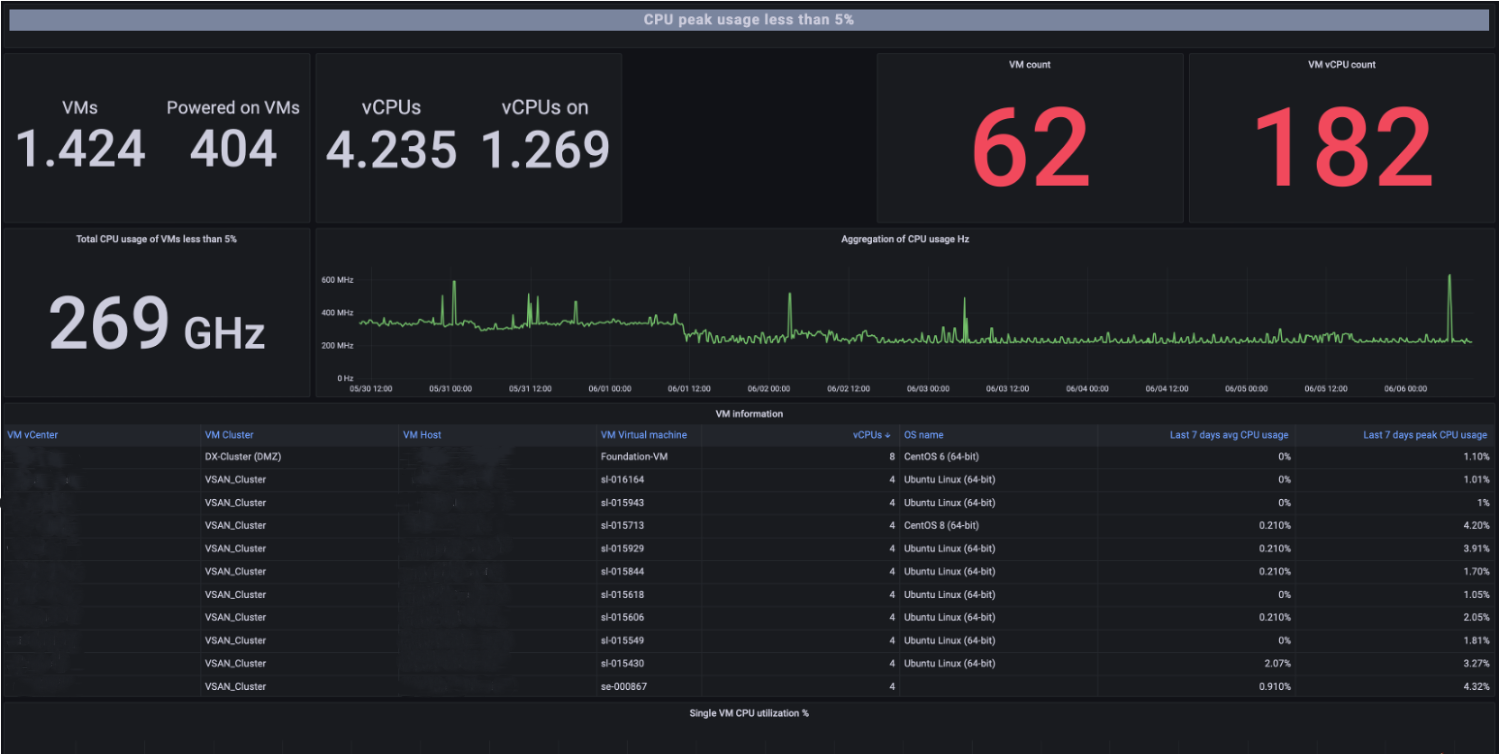Select the Foundation-VM cell in the table
The width and height of the screenshot is (1500, 754).
(x=633, y=457)
